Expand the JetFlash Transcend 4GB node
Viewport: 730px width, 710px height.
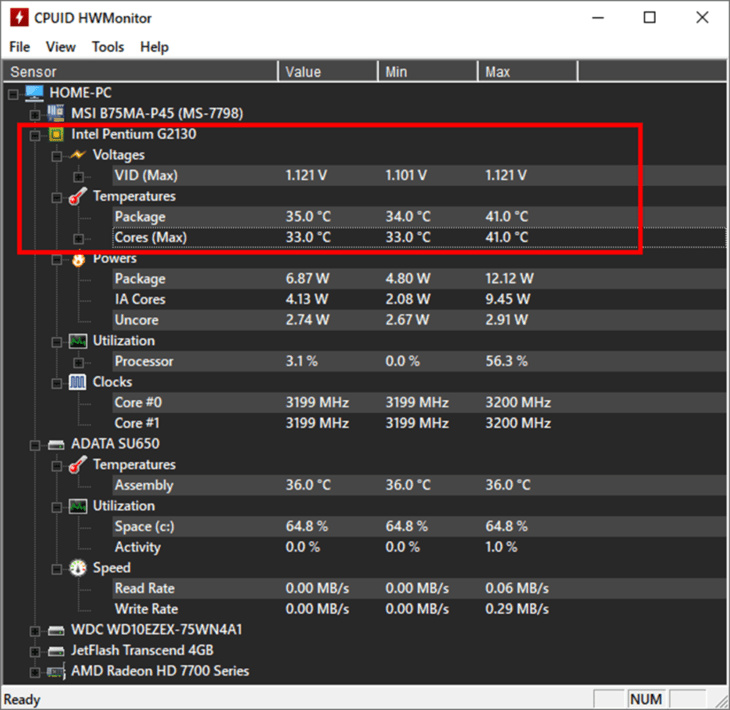35,652
